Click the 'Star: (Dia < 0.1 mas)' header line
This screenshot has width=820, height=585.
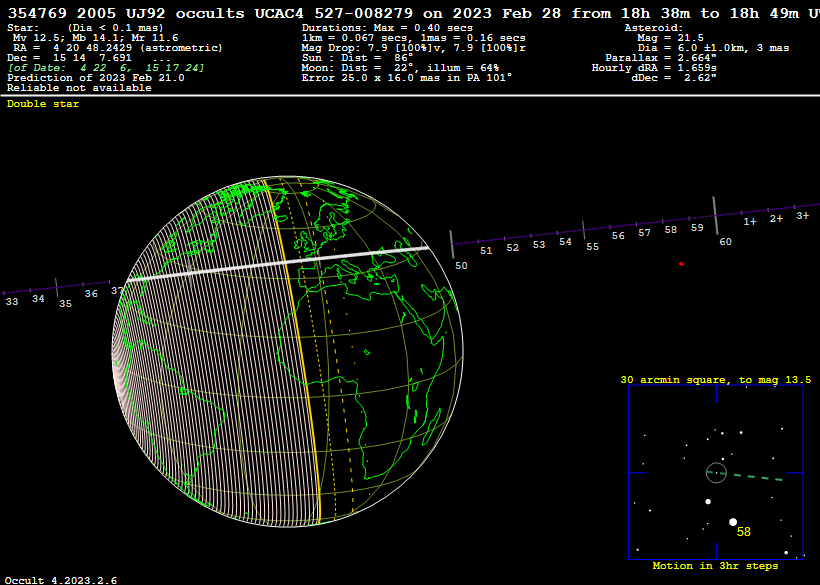[85, 28]
